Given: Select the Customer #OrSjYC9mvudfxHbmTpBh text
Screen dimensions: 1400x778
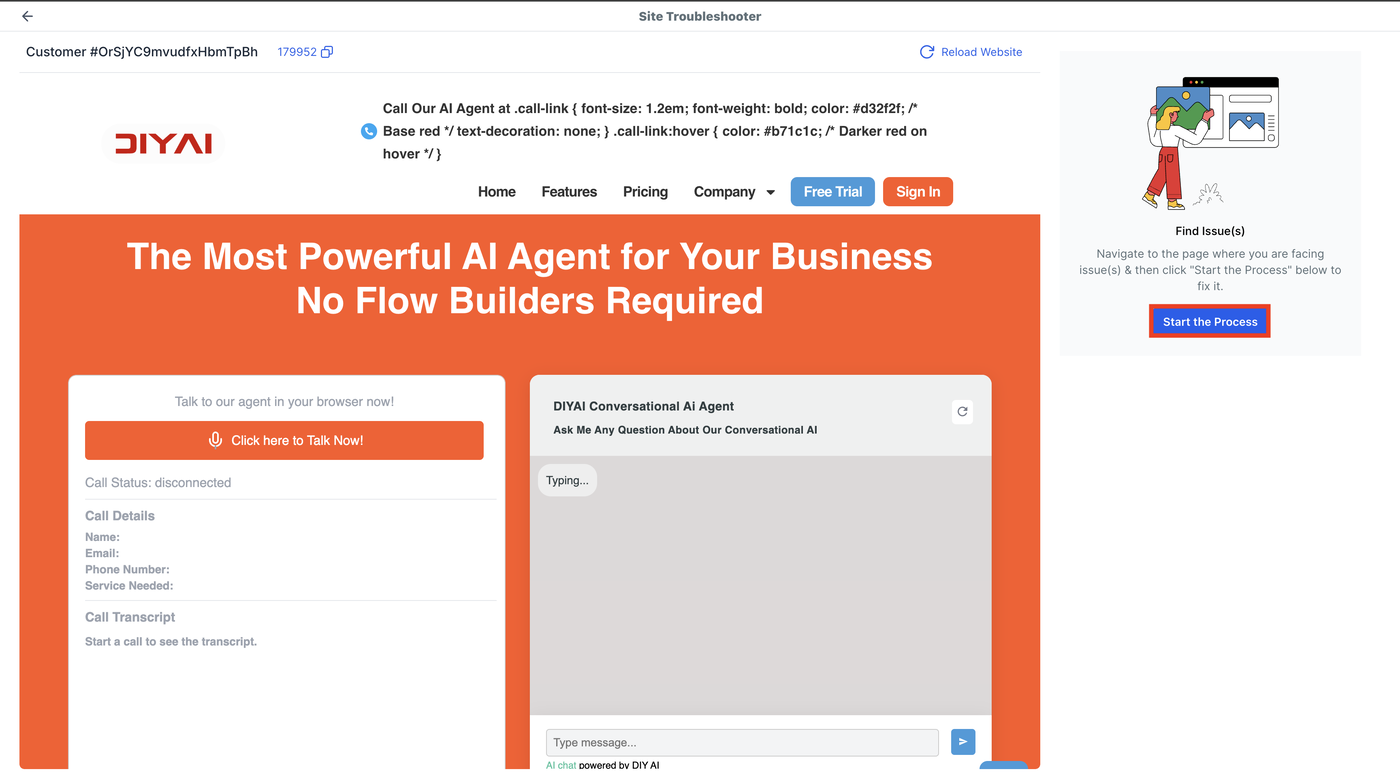Looking at the screenshot, I should pyautogui.click(x=142, y=52).
